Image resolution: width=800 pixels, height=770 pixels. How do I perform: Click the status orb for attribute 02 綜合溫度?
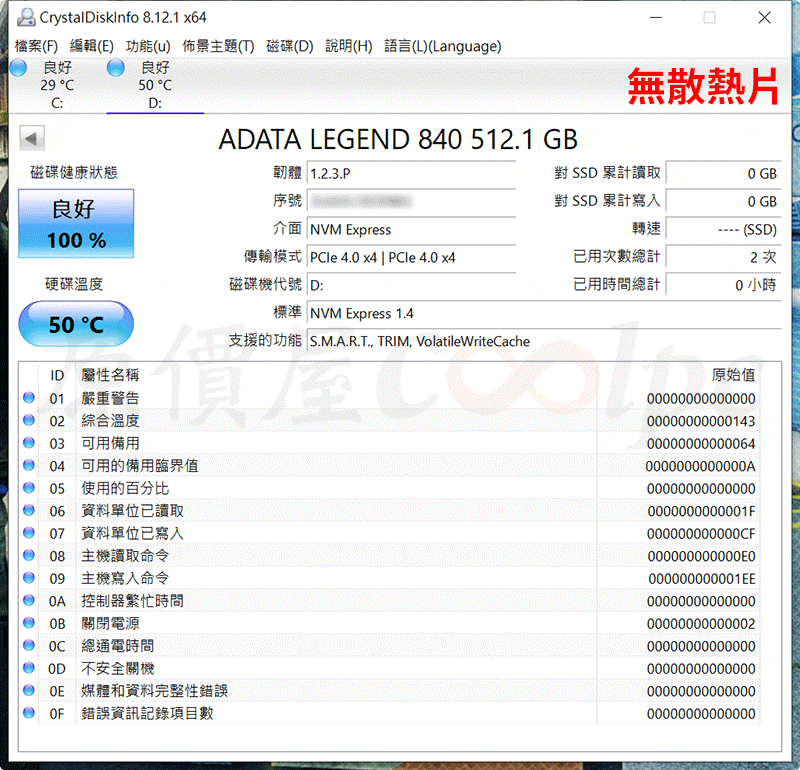pos(29,420)
